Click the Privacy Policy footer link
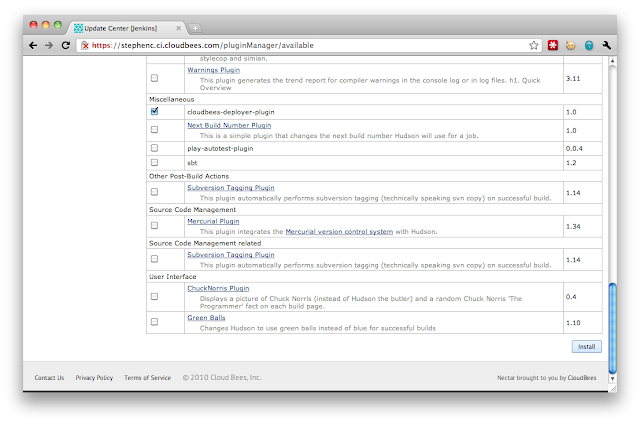 pos(94,378)
